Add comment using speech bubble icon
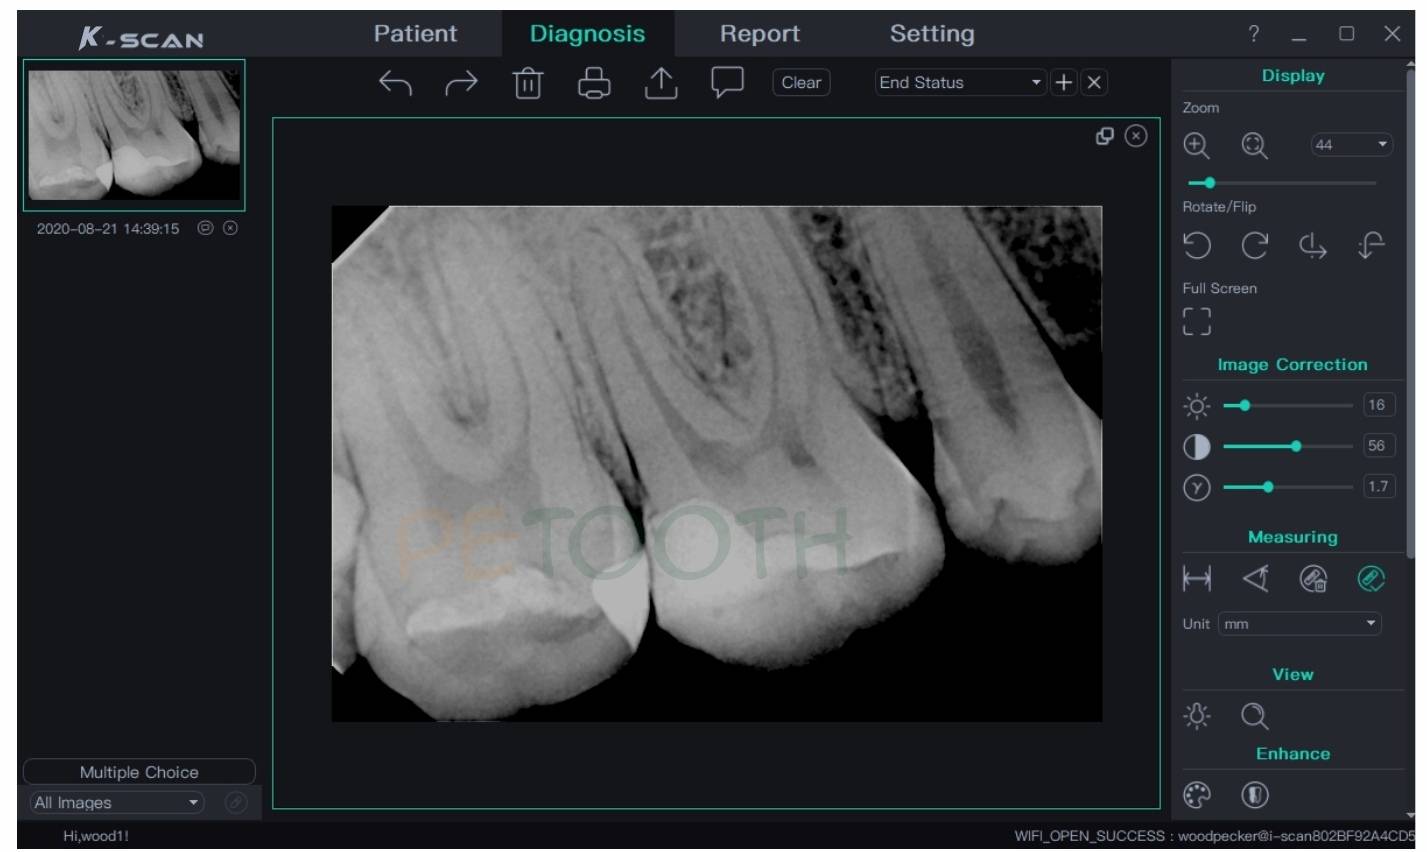Screen dimensions: 1427x852 tap(727, 83)
